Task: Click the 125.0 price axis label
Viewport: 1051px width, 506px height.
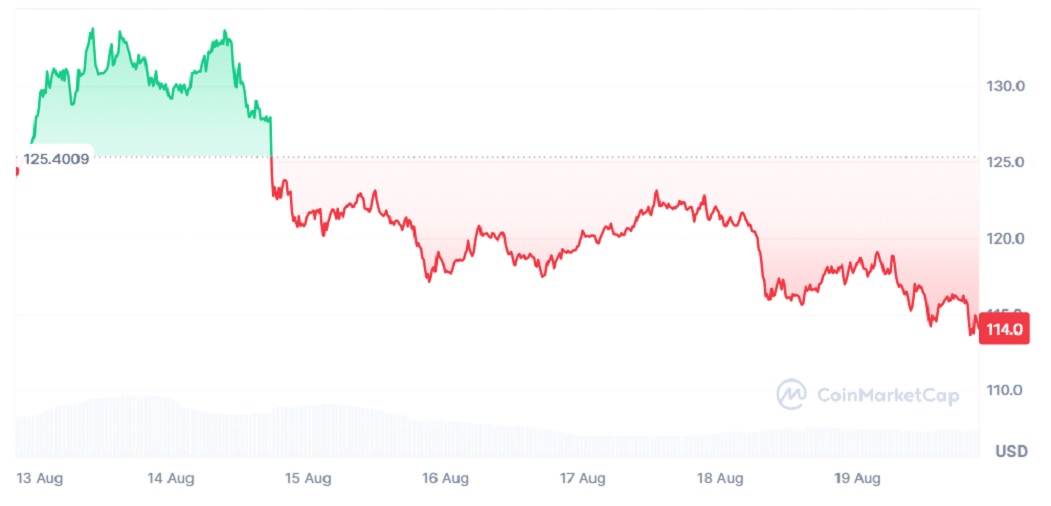Action: [1004, 162]
